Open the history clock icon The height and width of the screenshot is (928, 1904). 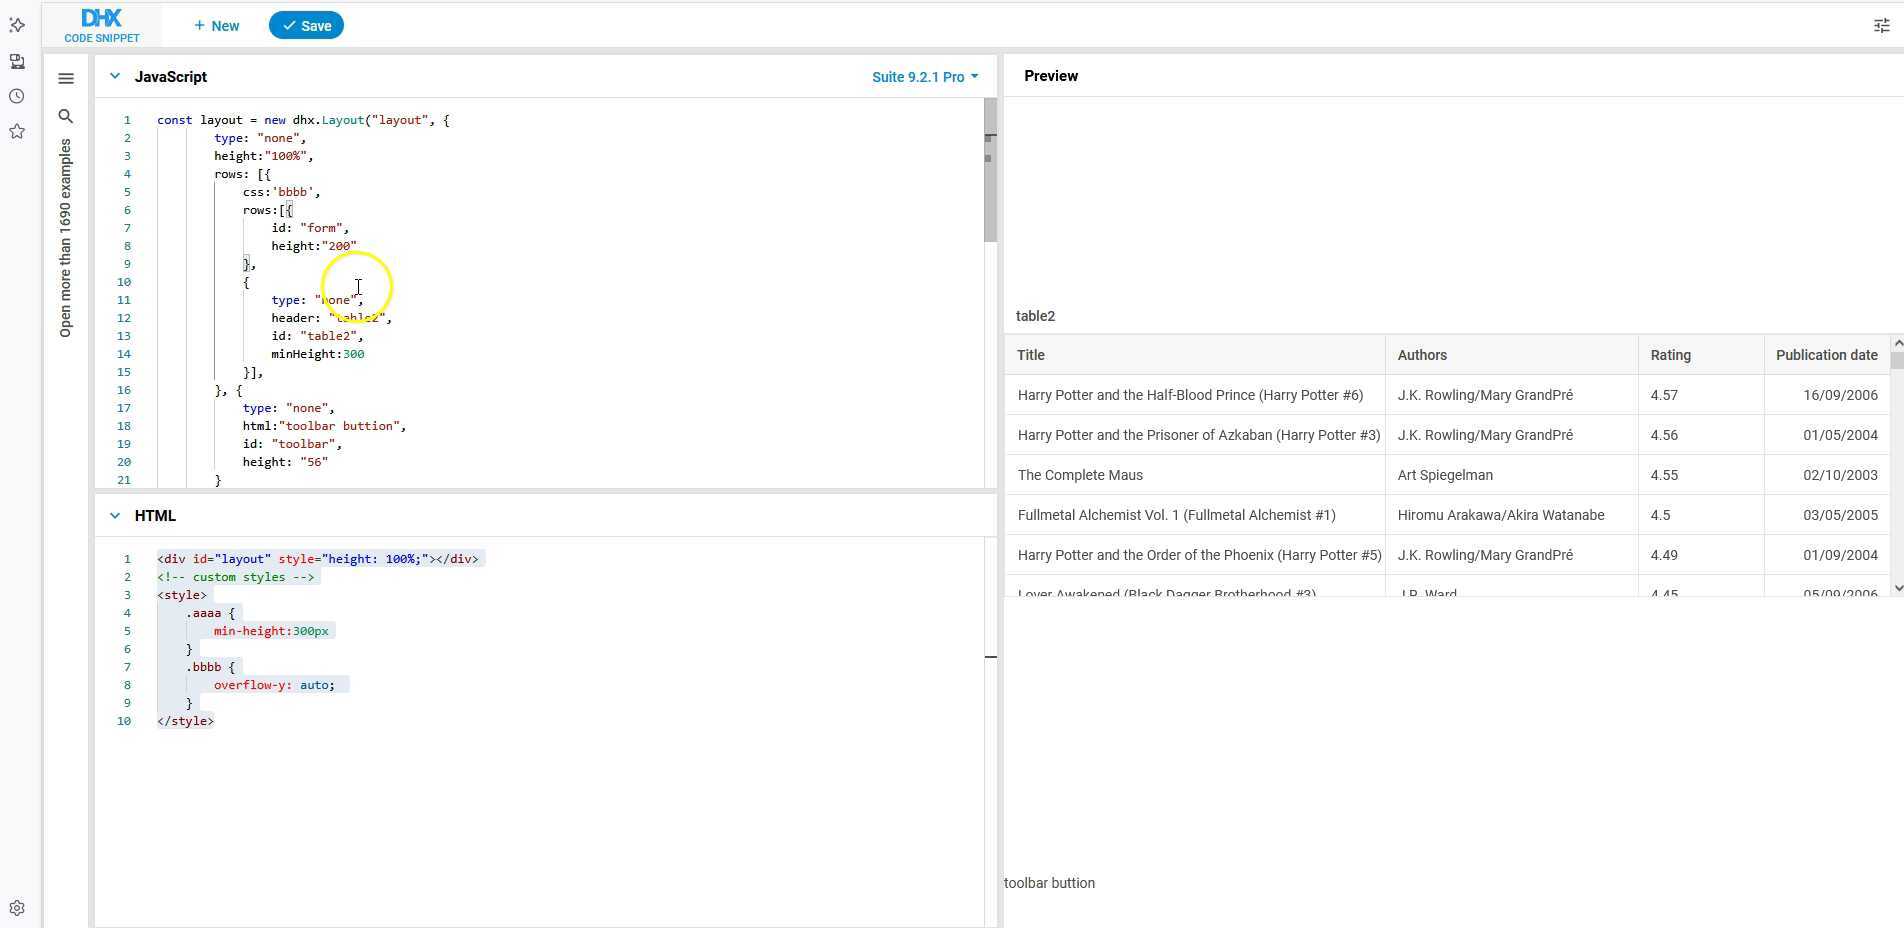tap(17, 97)
